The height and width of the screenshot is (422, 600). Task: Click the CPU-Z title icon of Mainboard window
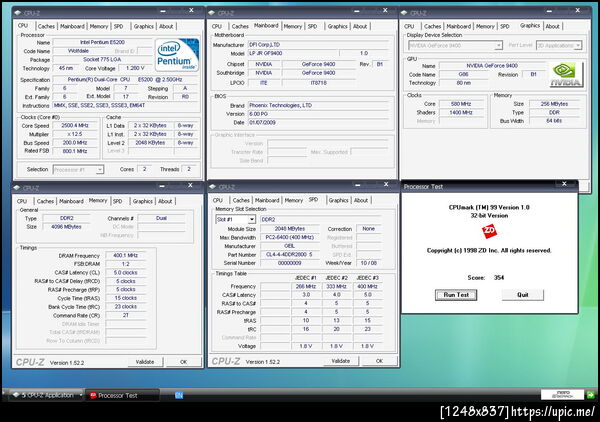pos(212,13)
